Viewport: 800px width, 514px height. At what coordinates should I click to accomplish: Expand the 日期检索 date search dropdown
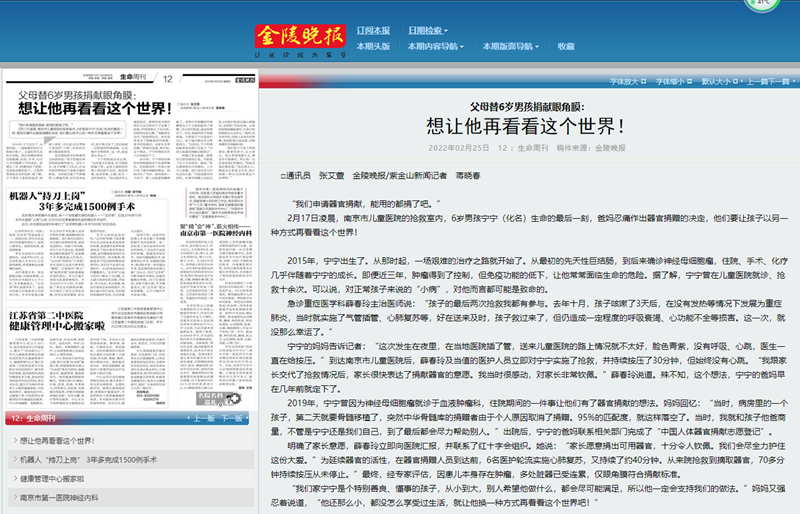coord(428,31)
